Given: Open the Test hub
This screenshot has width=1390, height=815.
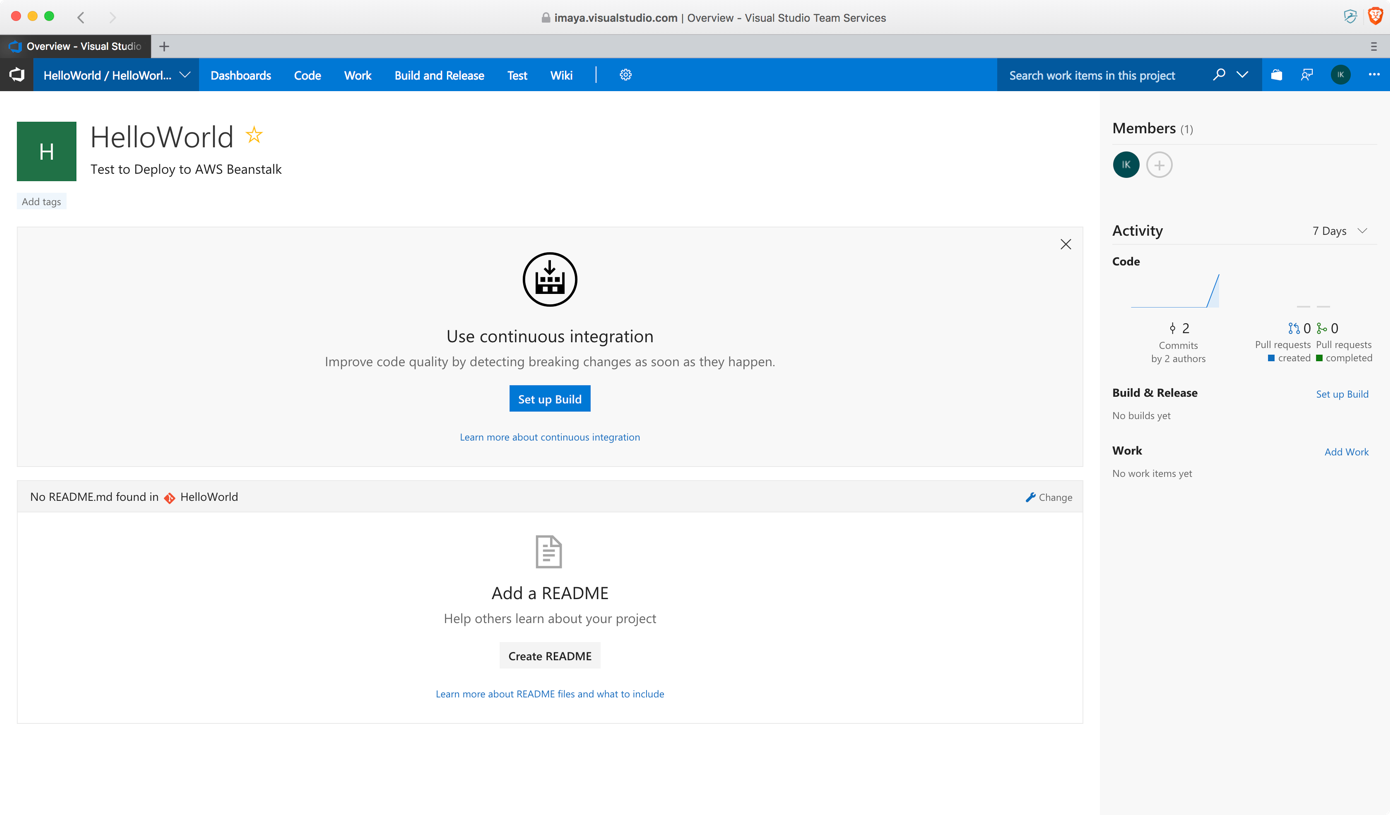Looking at the screenshot, I should [x=517, y=75].
